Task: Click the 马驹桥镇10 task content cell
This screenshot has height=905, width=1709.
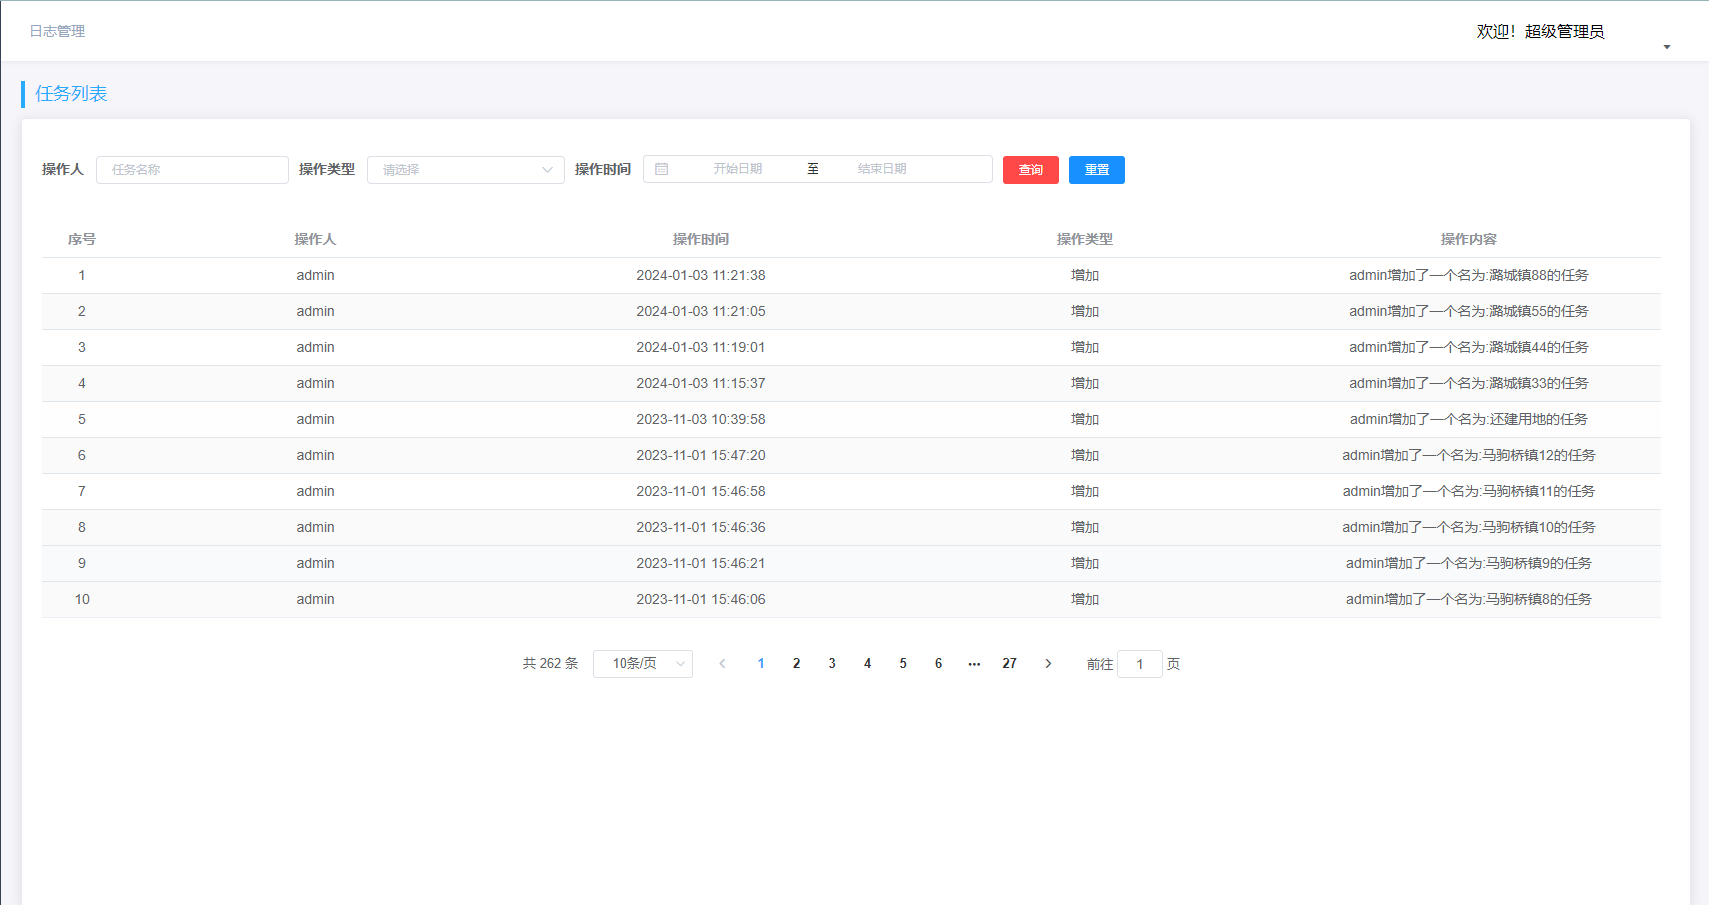Action: (1469, 527)
